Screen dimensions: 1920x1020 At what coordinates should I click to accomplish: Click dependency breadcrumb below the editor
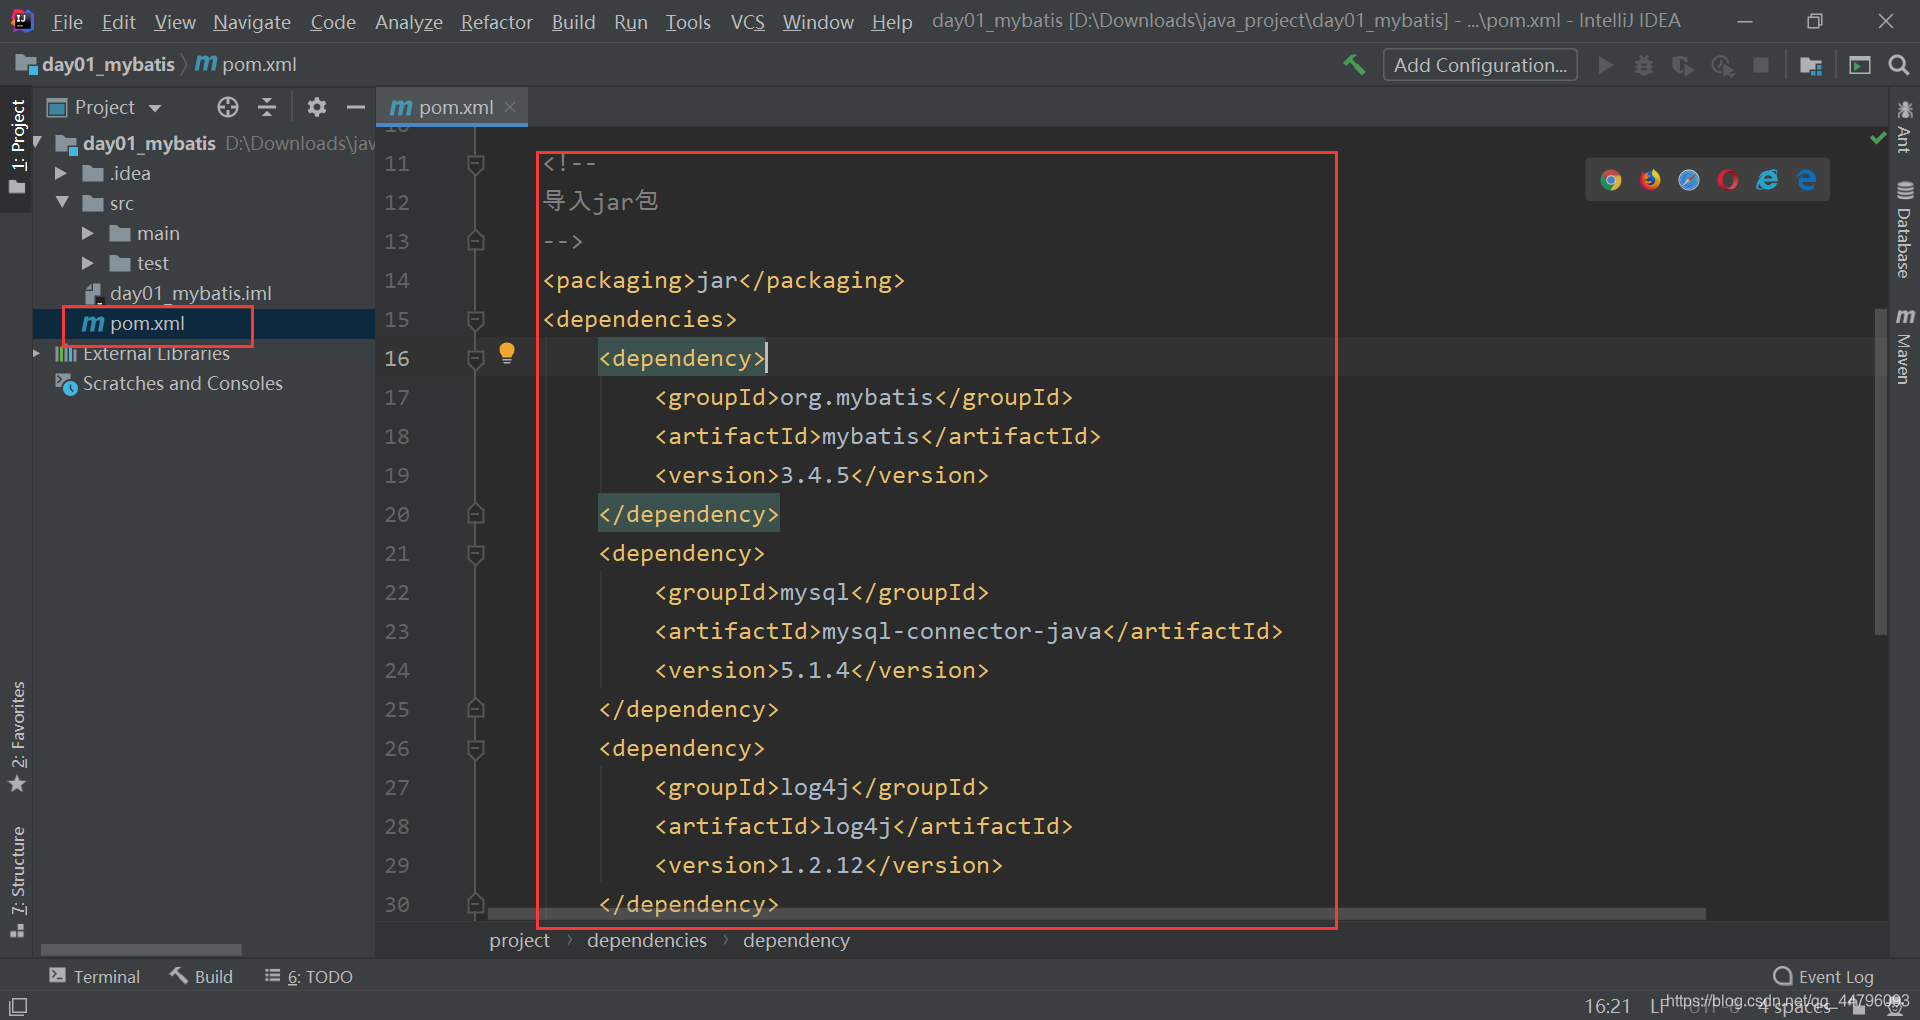coord(796,940)
